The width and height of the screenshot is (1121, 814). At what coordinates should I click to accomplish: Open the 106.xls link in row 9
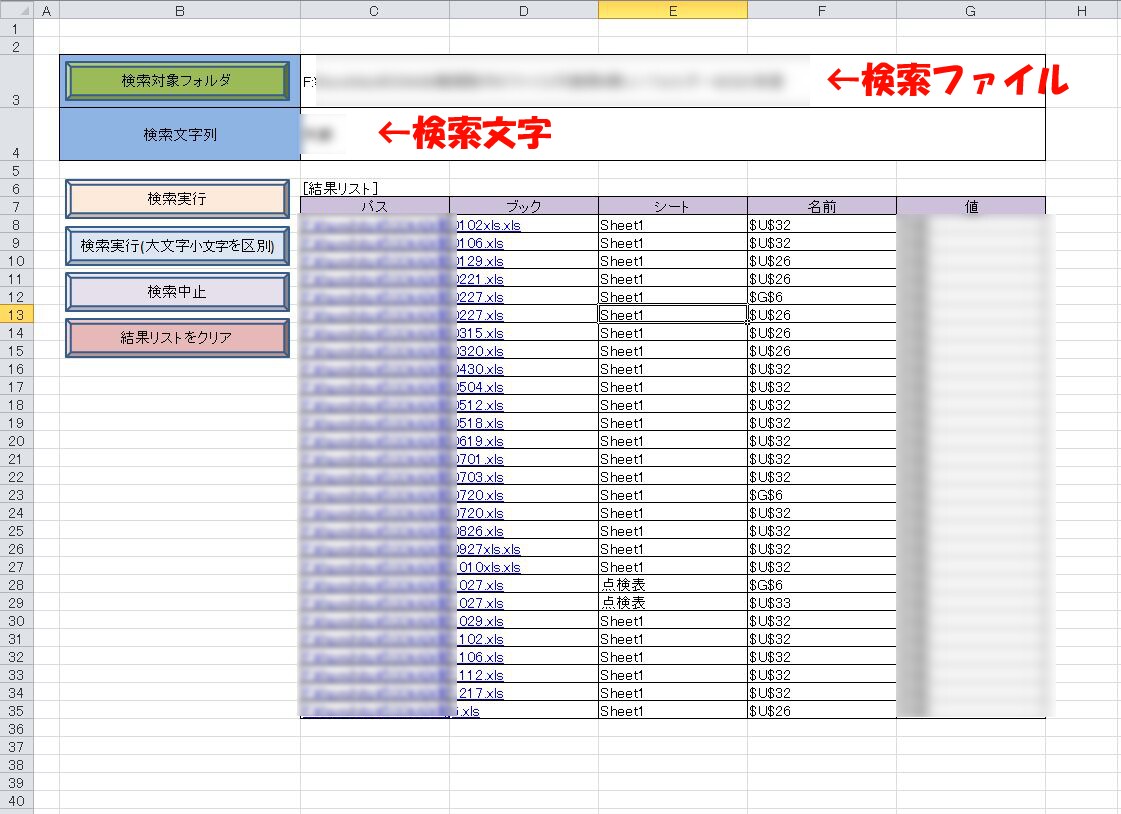point(480,243)
